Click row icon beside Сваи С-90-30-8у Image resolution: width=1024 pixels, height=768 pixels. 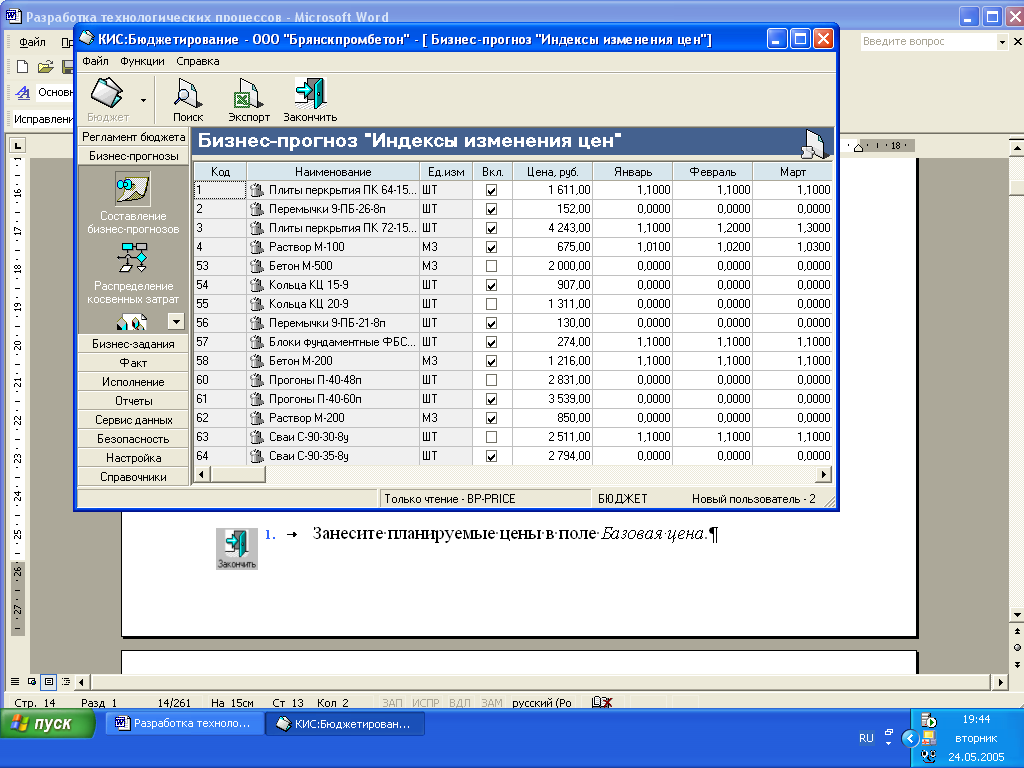coord(257,437)
